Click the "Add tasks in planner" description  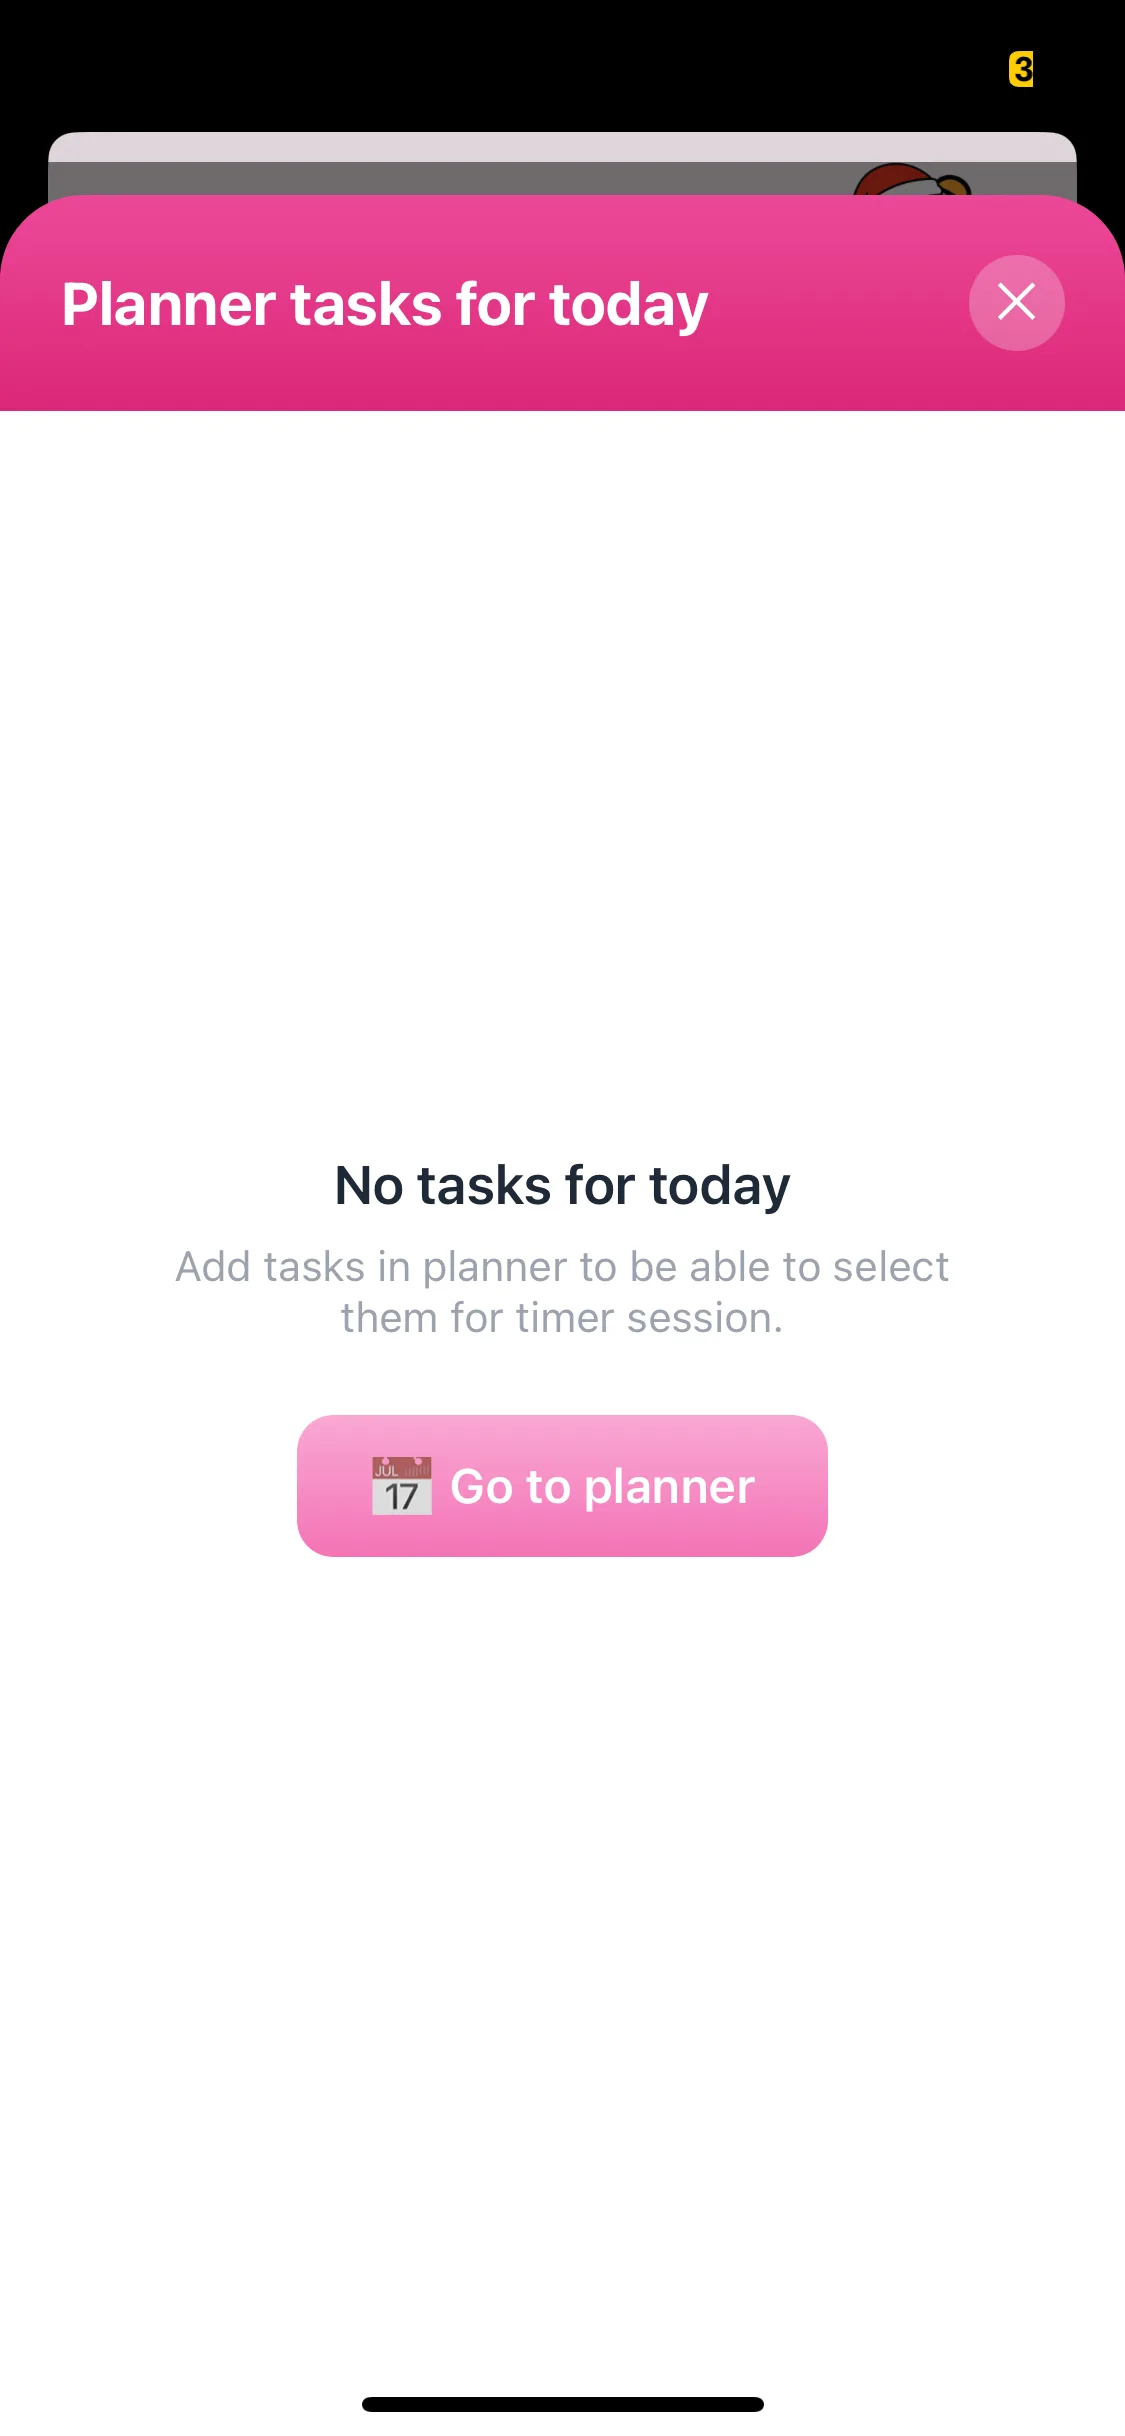[562, 1267]
